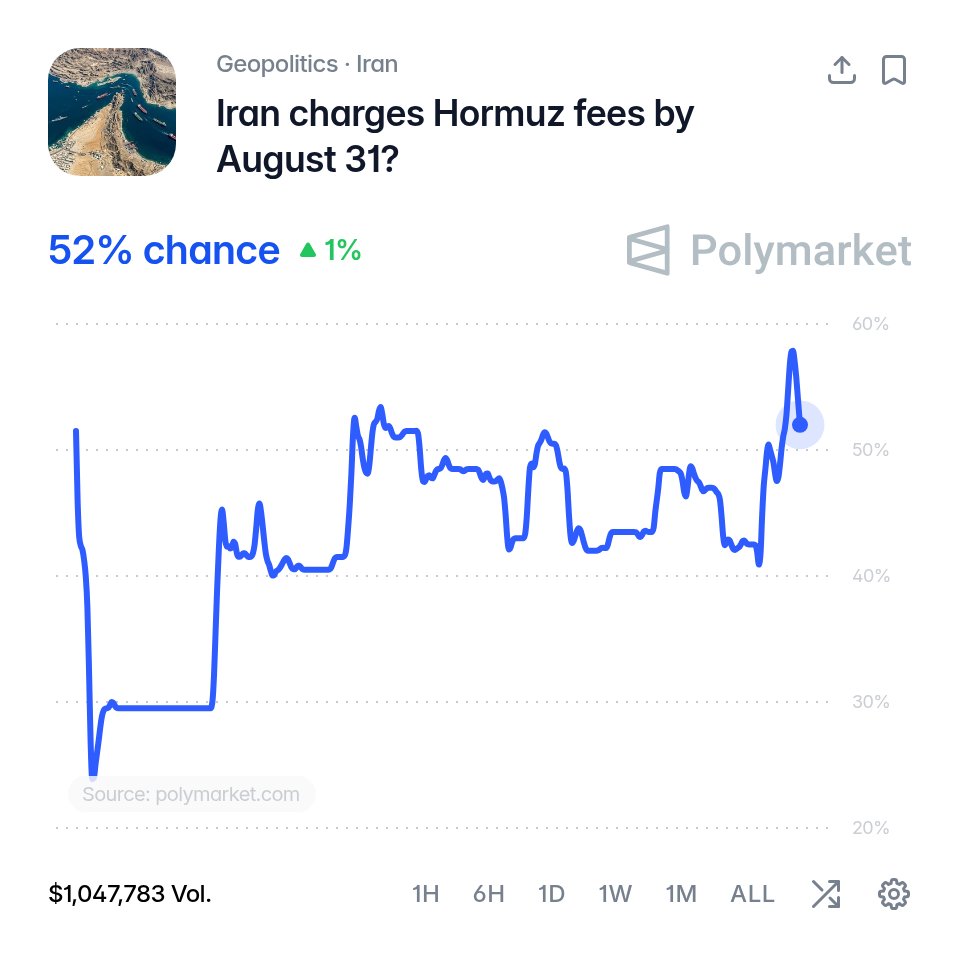Open the Geopolitics category link
Image resolution: width=960 pixels, height=960 pixels.
click(x=277, y=64)
